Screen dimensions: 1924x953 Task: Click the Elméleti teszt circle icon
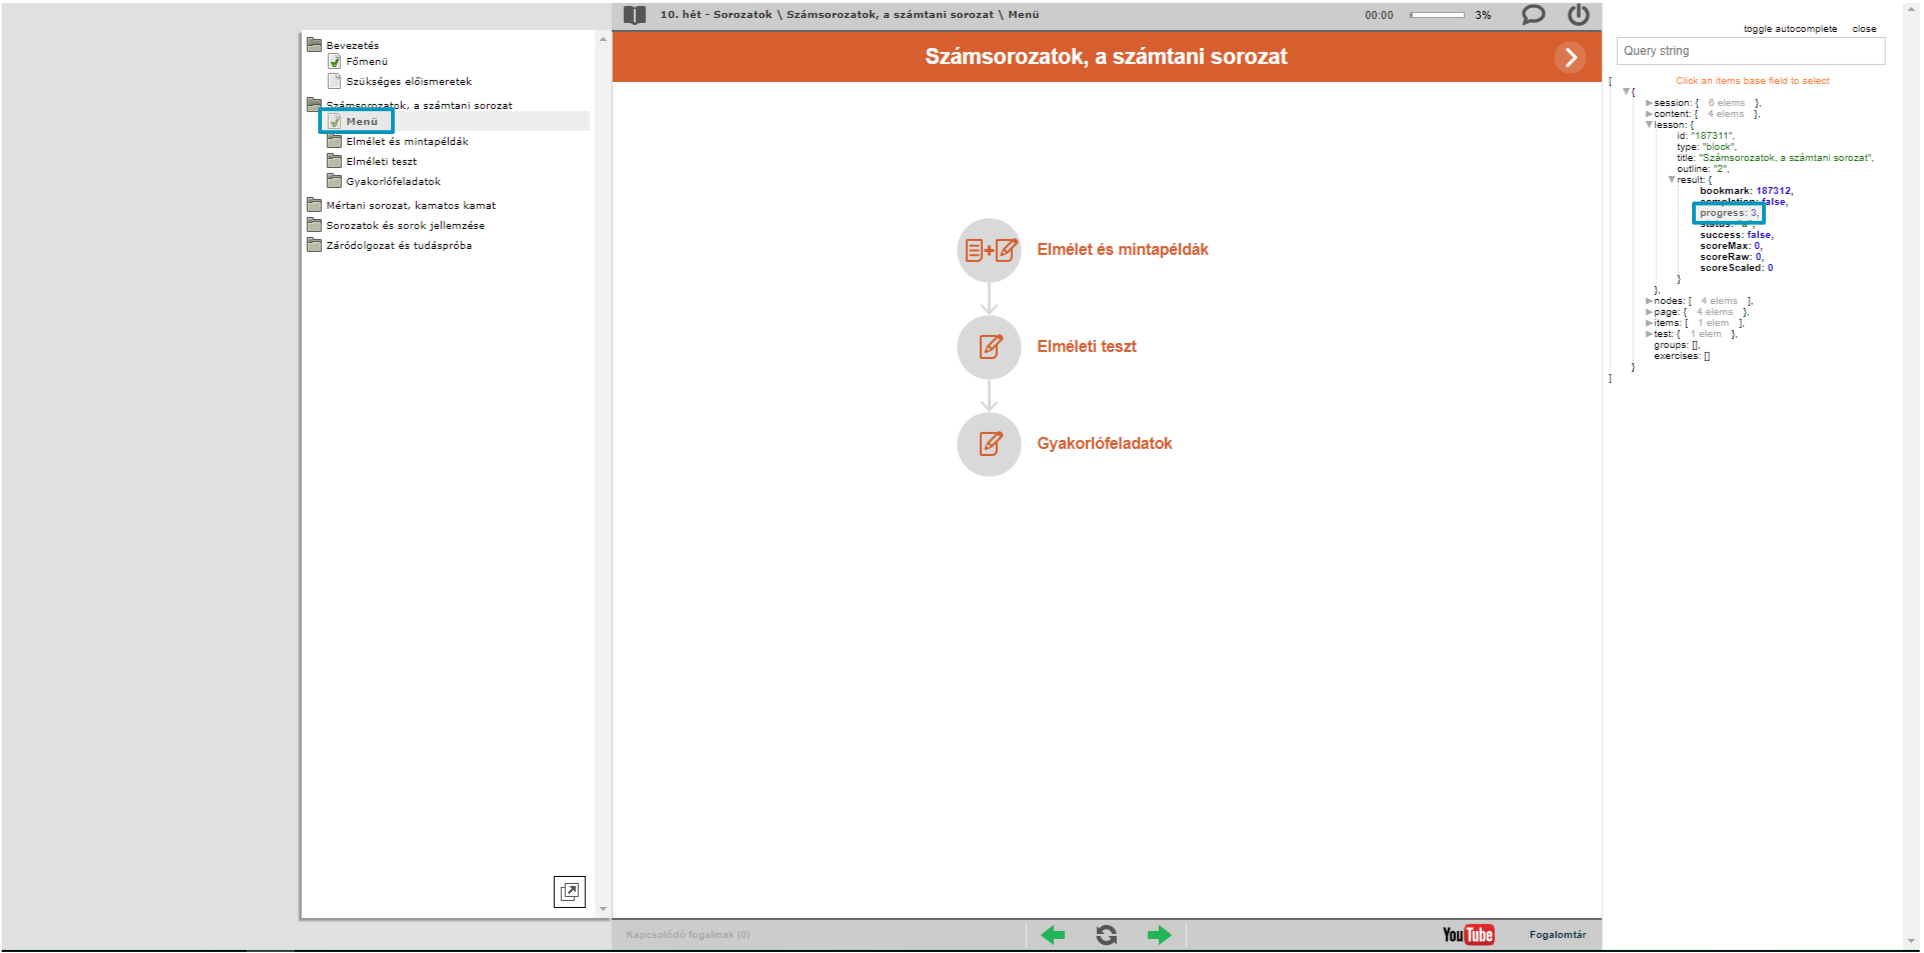click(989, 347)
